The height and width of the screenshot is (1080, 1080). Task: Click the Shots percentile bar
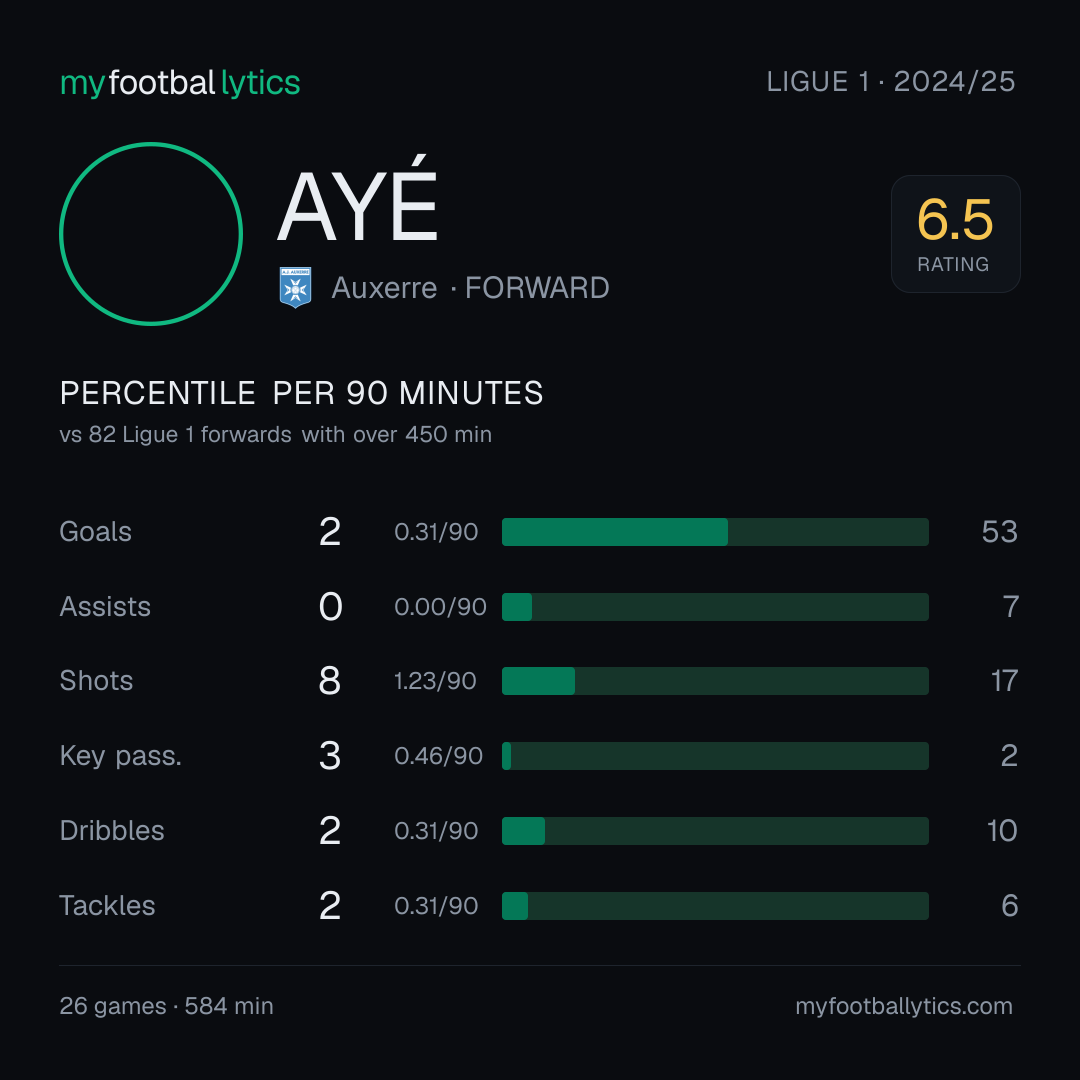(715, 681)
